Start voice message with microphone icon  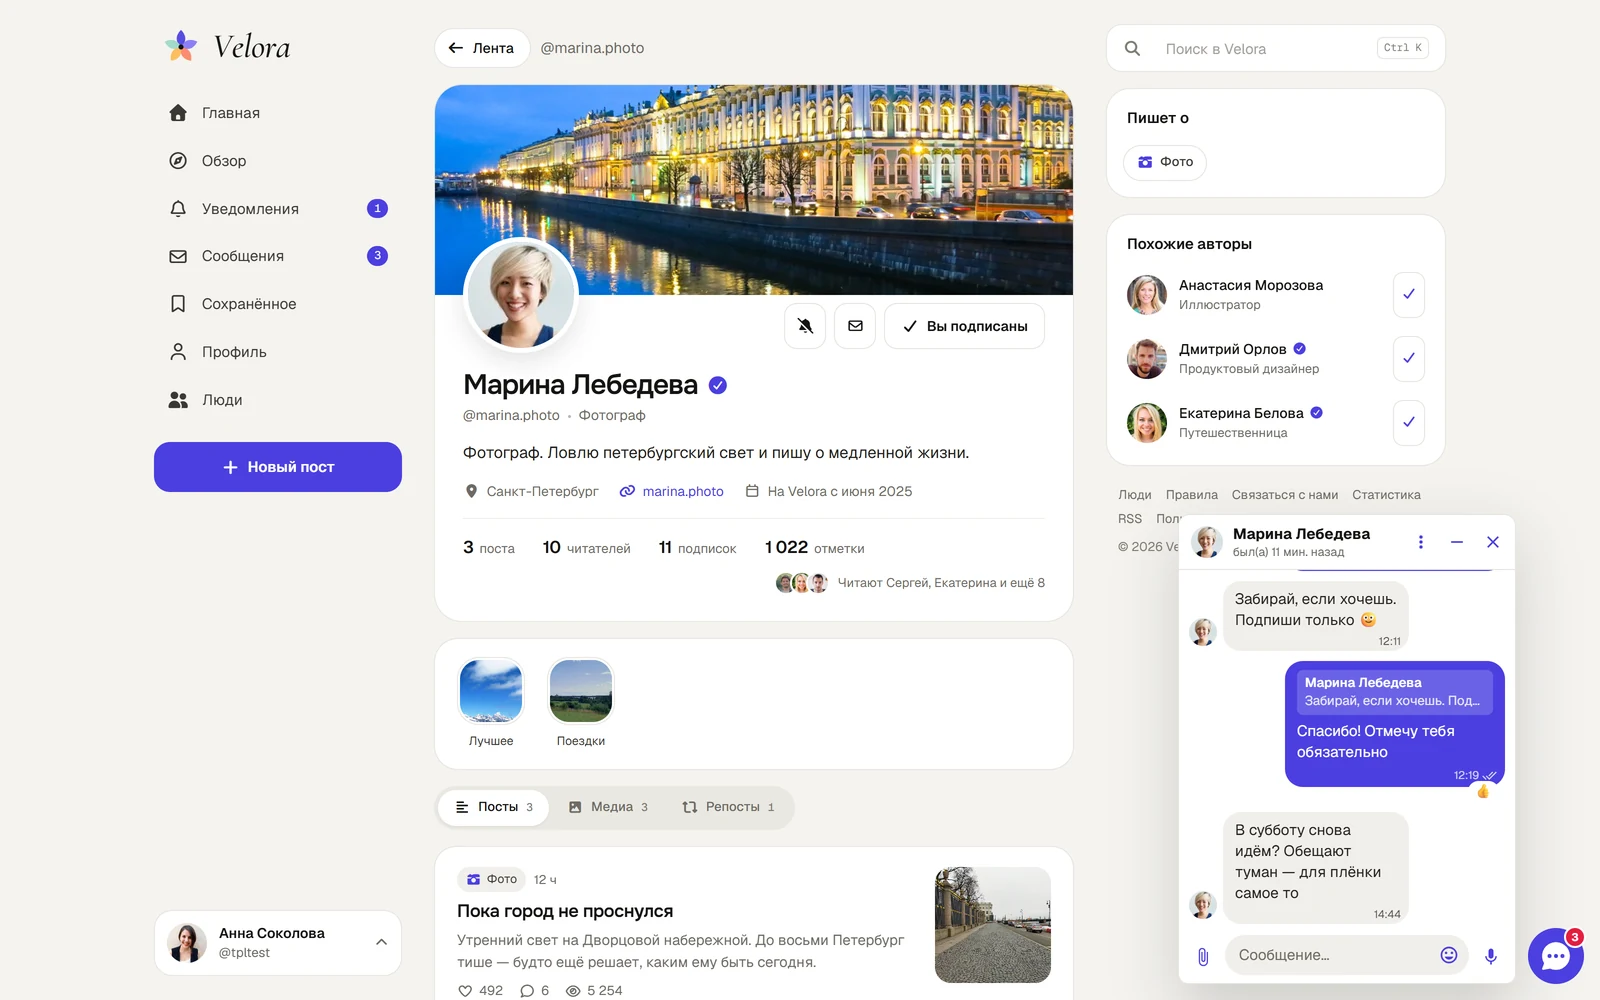pyautogui.click(x=1491, y=956)
